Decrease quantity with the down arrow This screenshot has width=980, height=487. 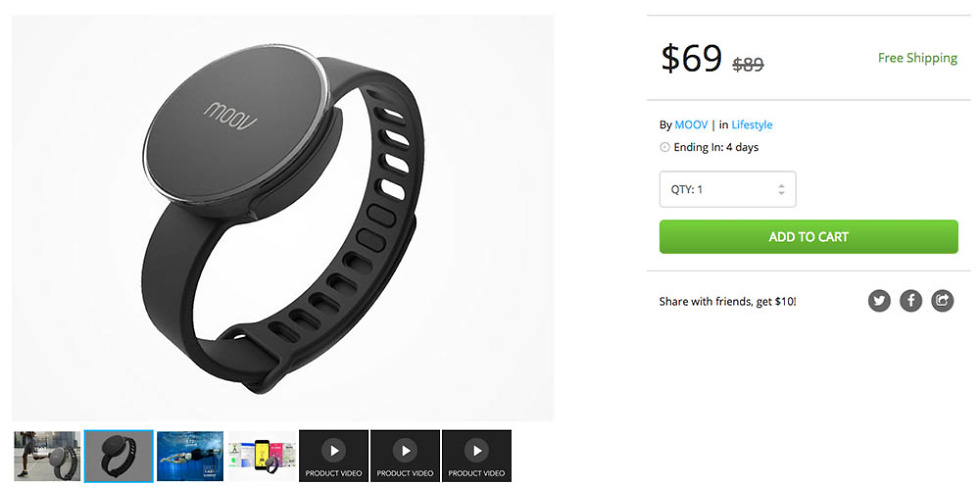click(x=781, y=193)
